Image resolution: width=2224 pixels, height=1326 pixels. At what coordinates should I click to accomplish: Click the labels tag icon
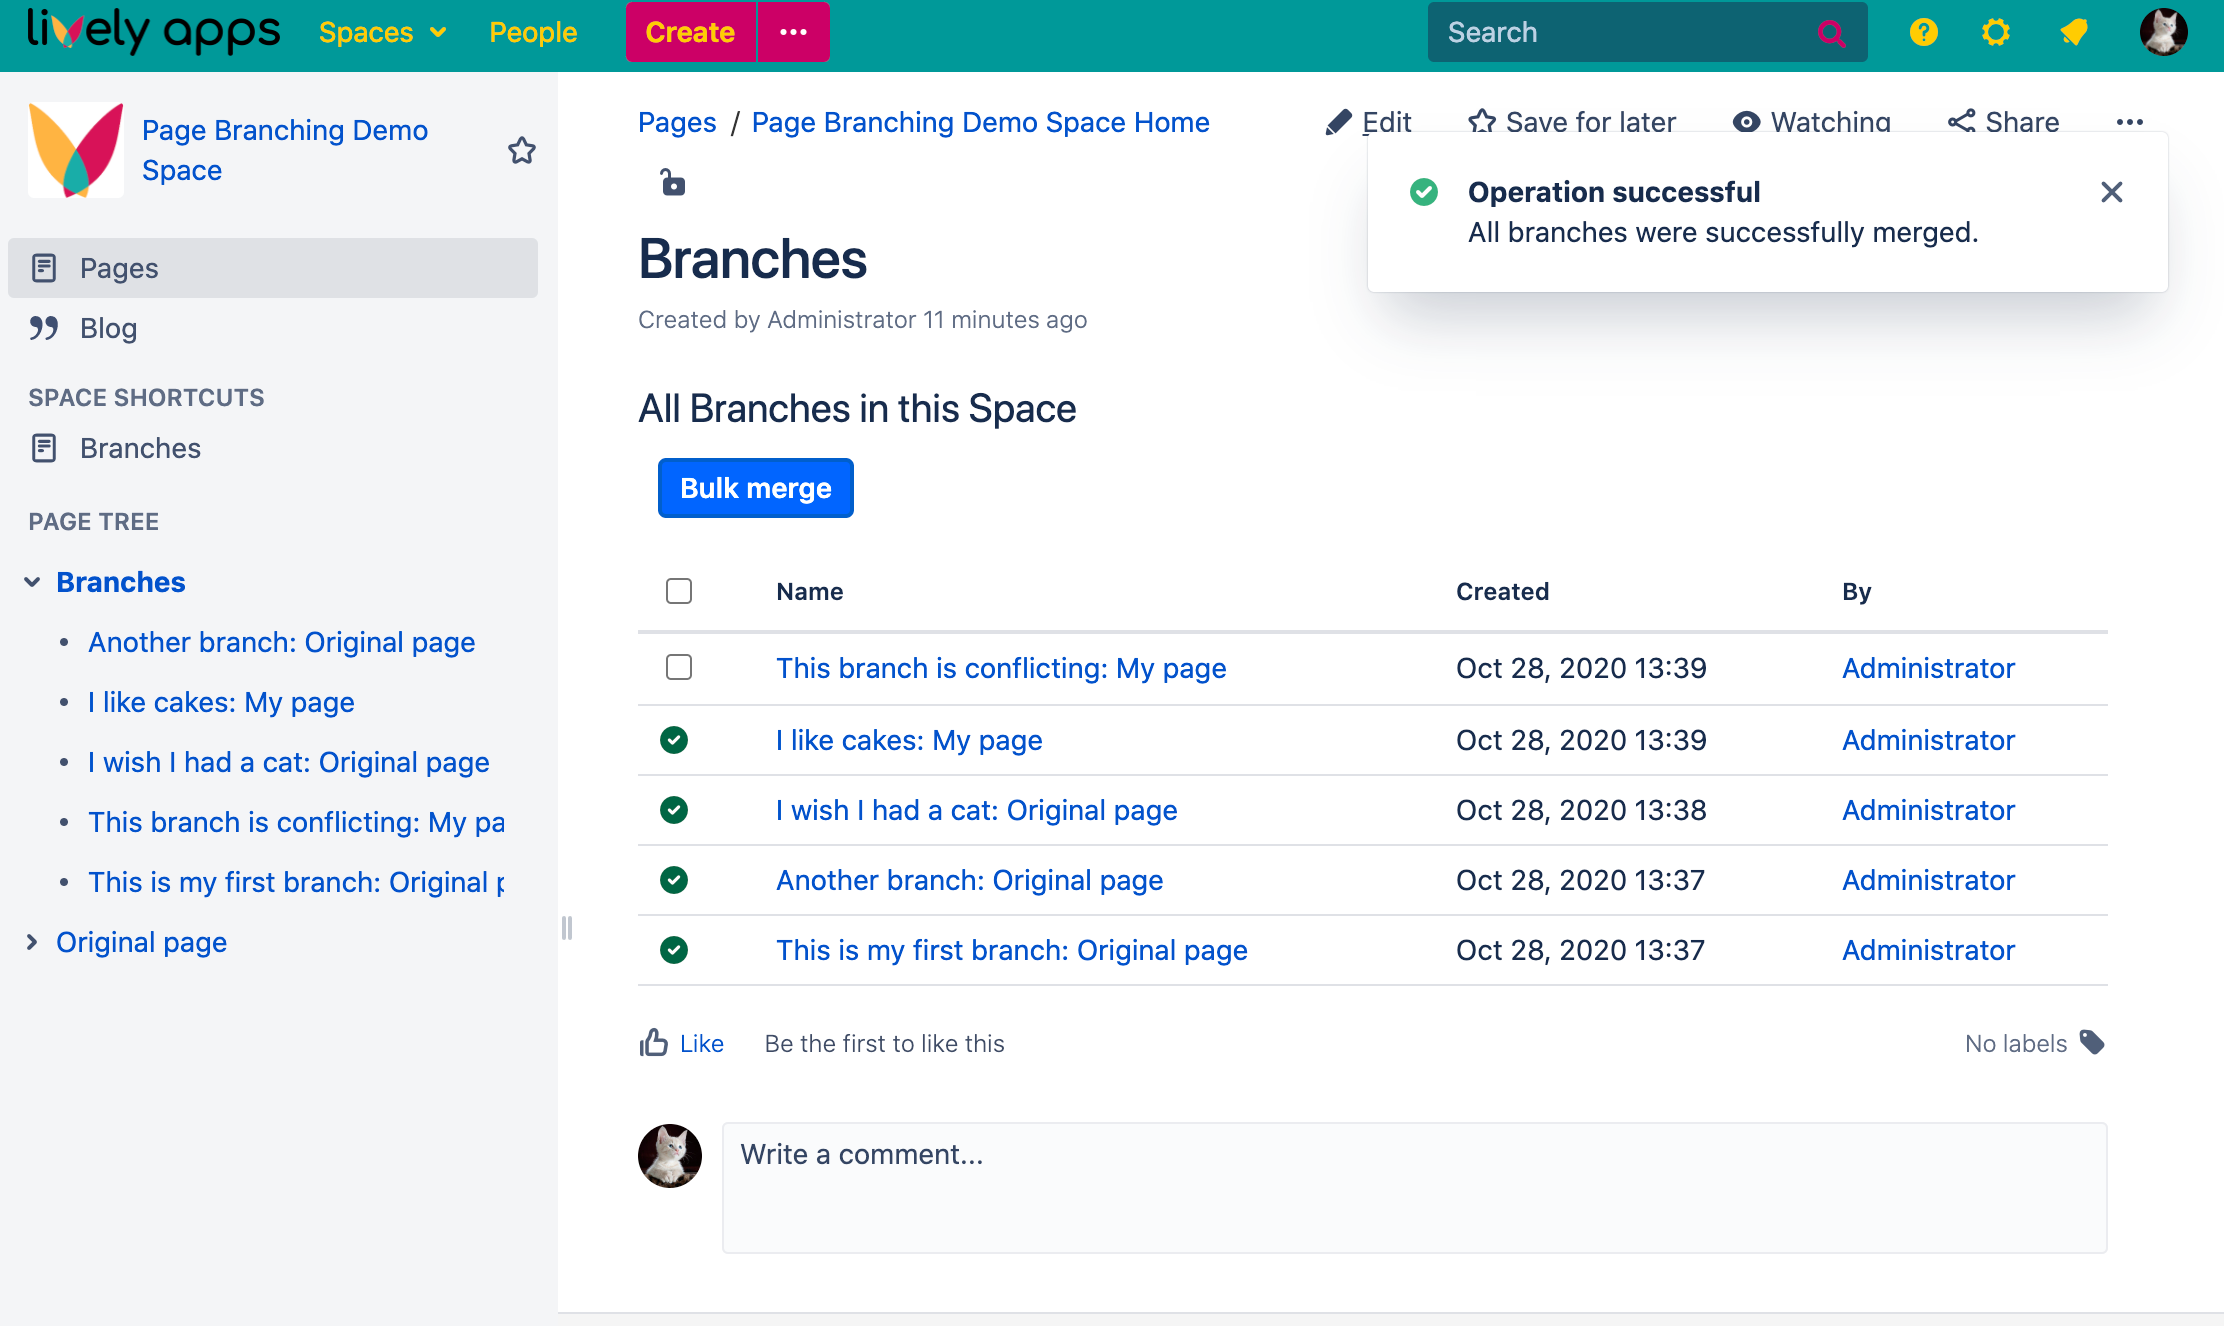point(2092,1042)
